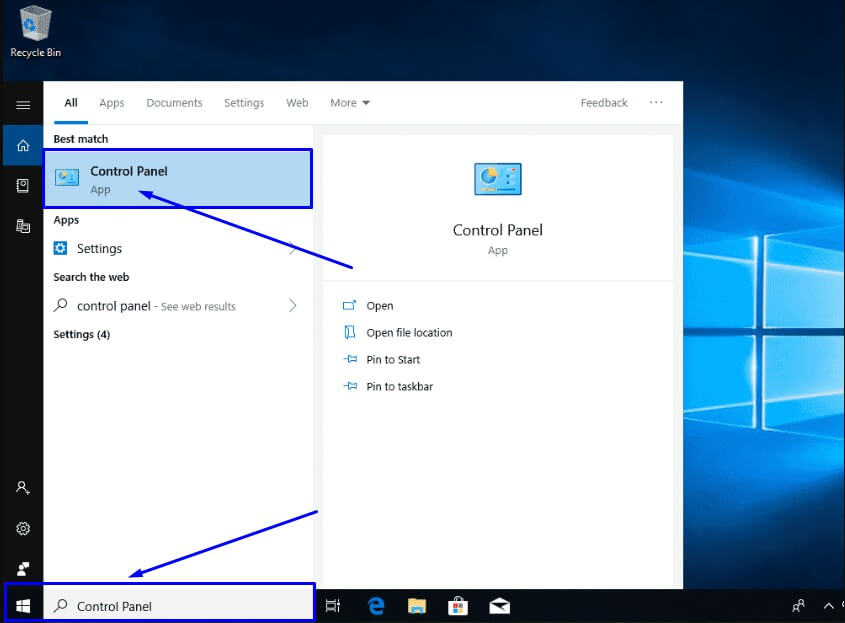Open Task View on the taskbar
Image resolution: width=845 pixels, height=623 pixels.
(x=333, y=606)
